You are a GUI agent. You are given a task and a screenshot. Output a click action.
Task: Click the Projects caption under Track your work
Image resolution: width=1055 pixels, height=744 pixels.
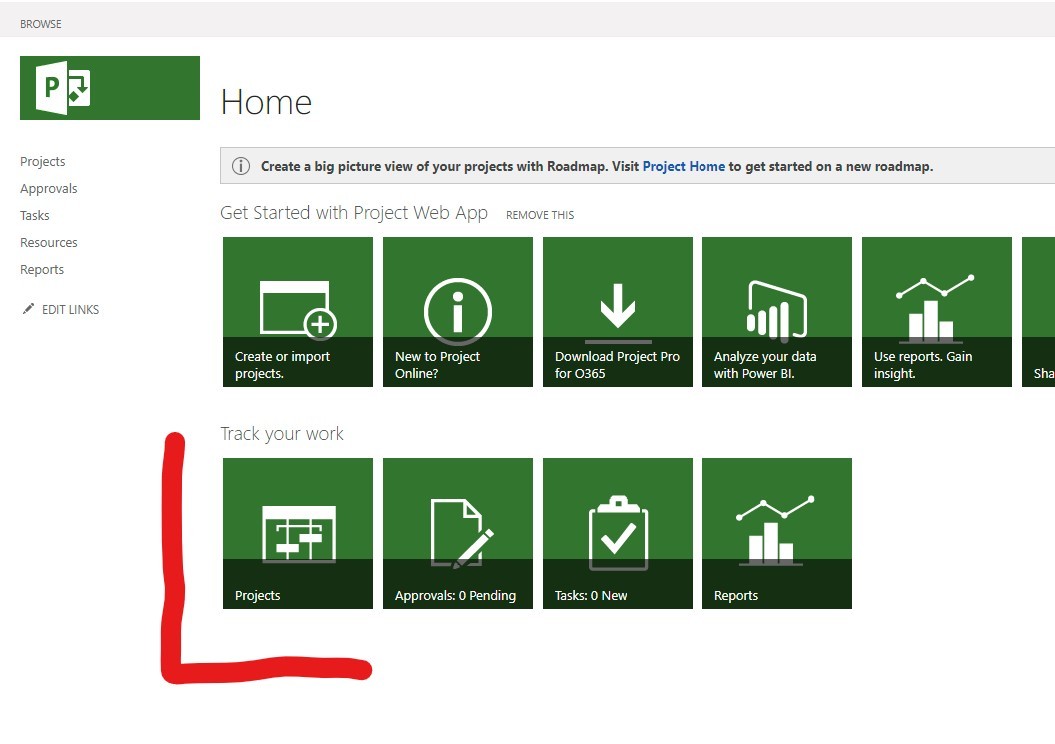point(258,595)
